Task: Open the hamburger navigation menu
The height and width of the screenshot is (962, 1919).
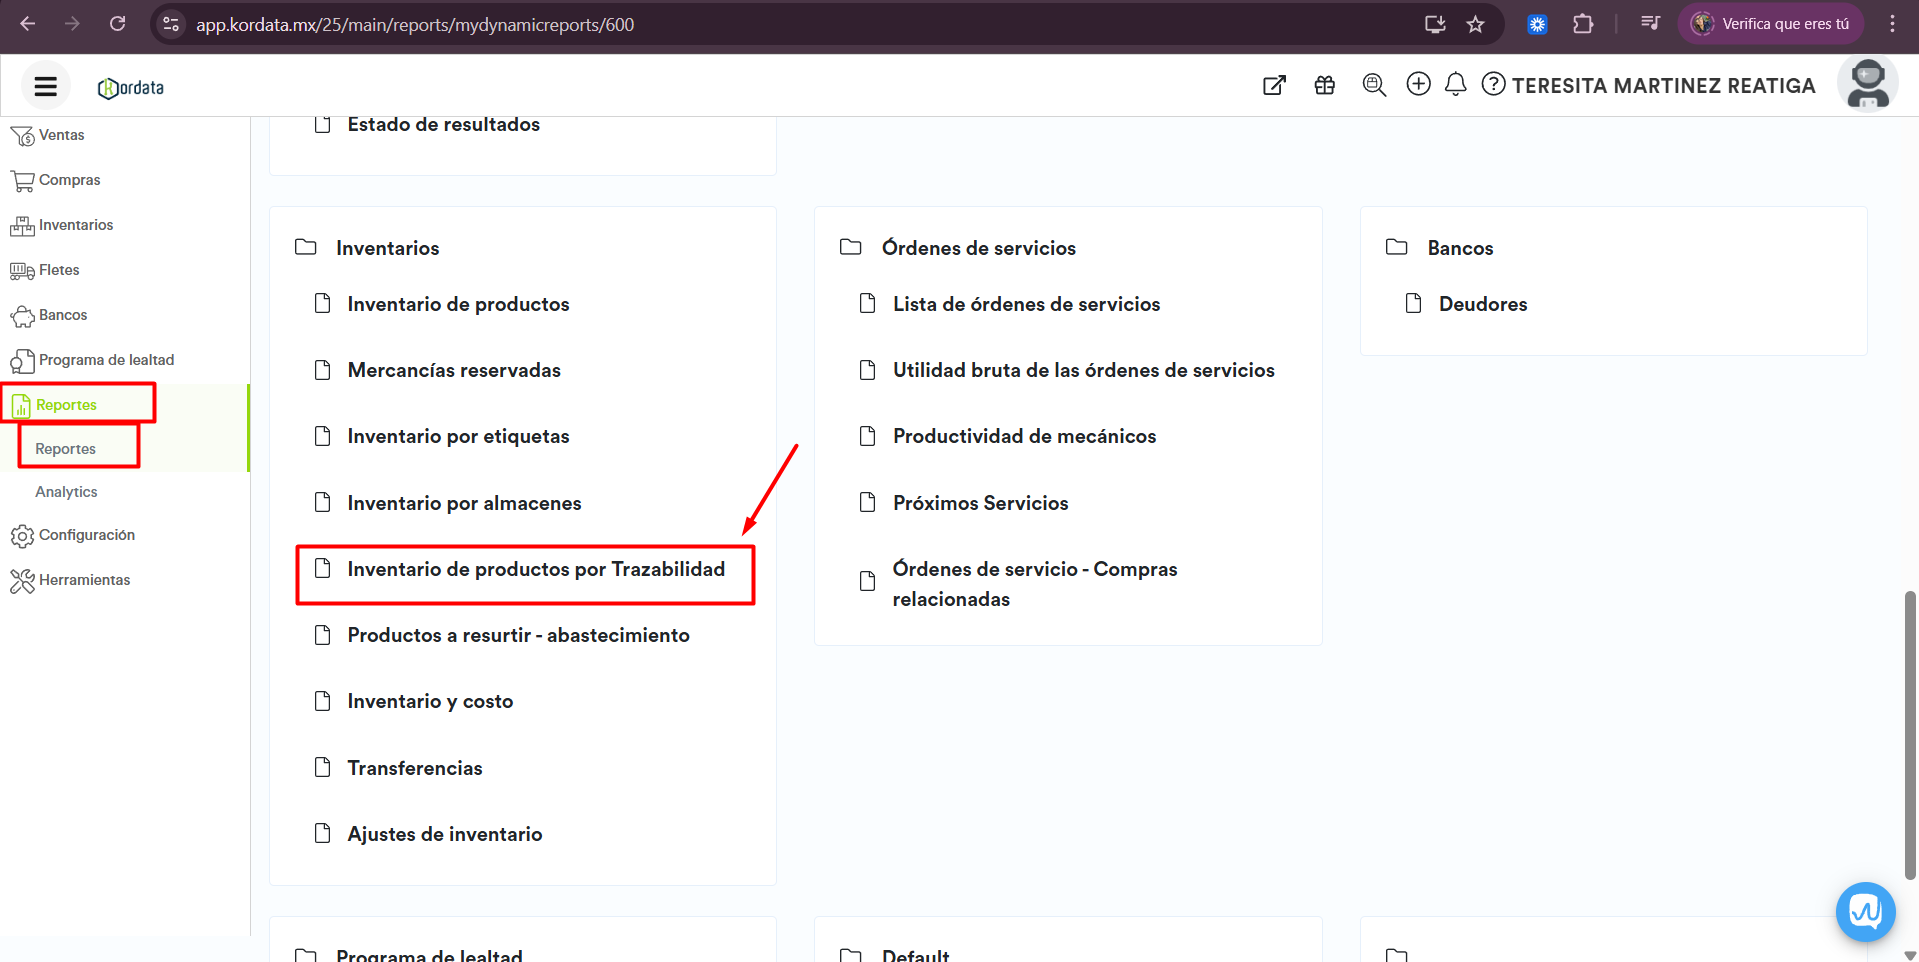Action: pyautogui.click(x=44, y=85)
